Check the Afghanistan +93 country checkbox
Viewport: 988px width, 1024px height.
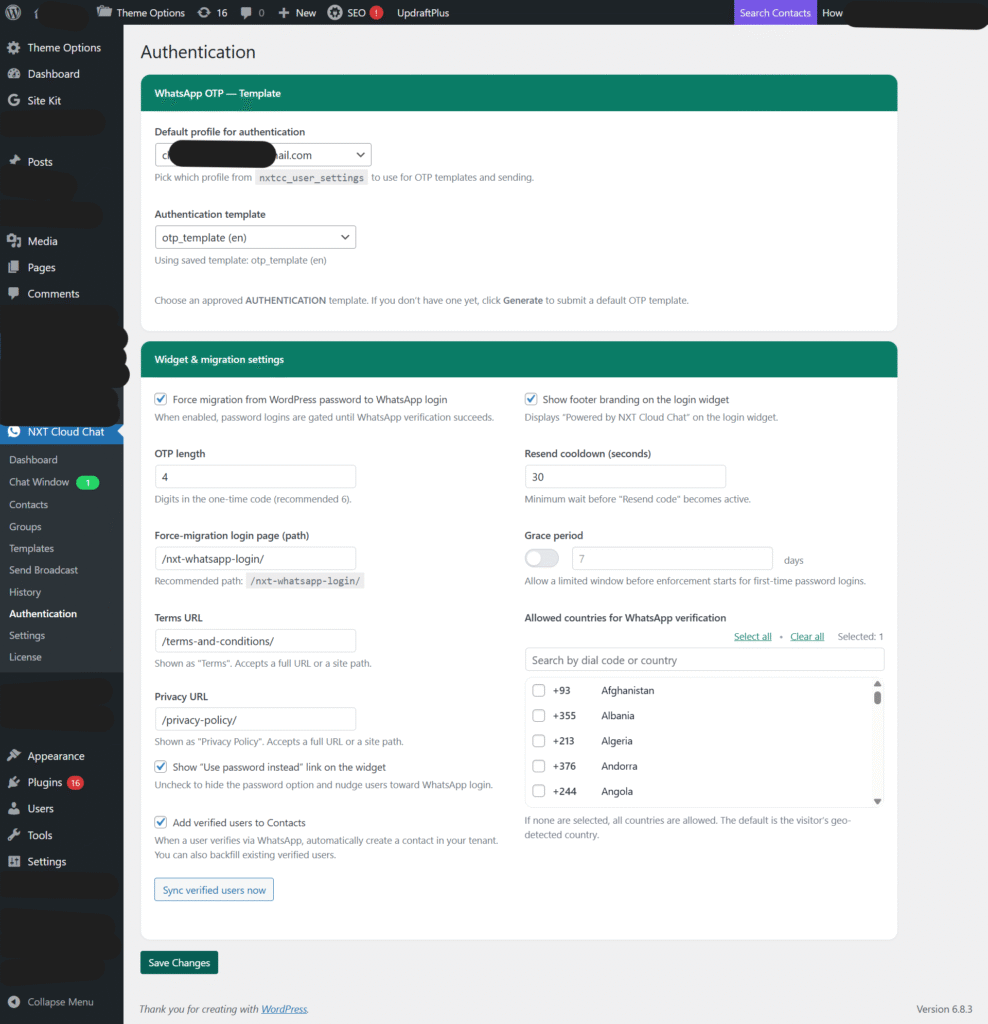(x=539, y=691)
